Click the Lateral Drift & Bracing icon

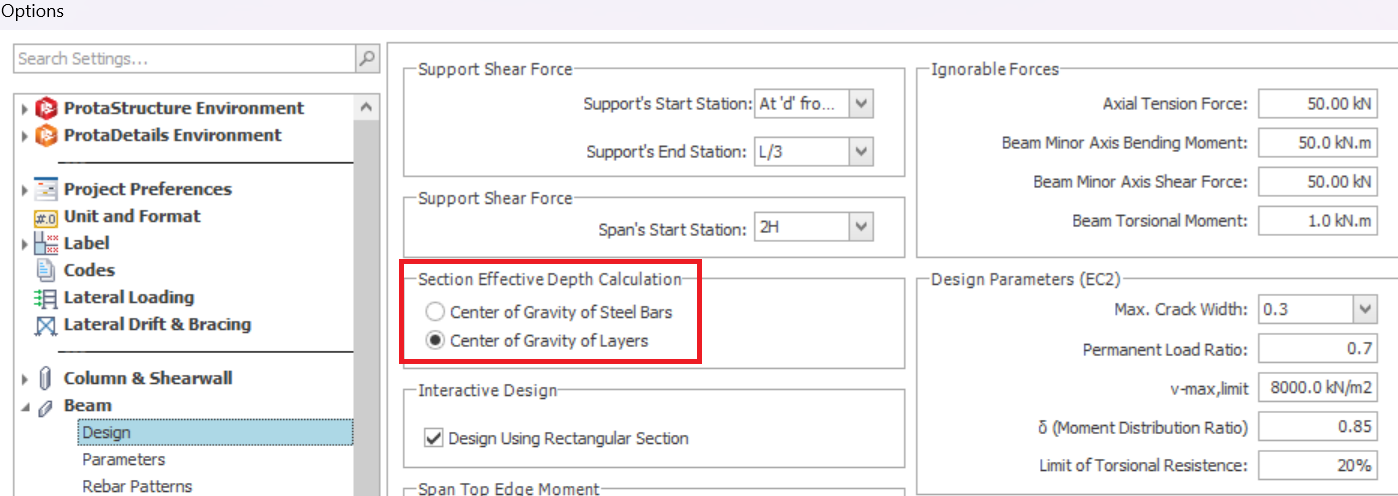[x=46, y=325]
